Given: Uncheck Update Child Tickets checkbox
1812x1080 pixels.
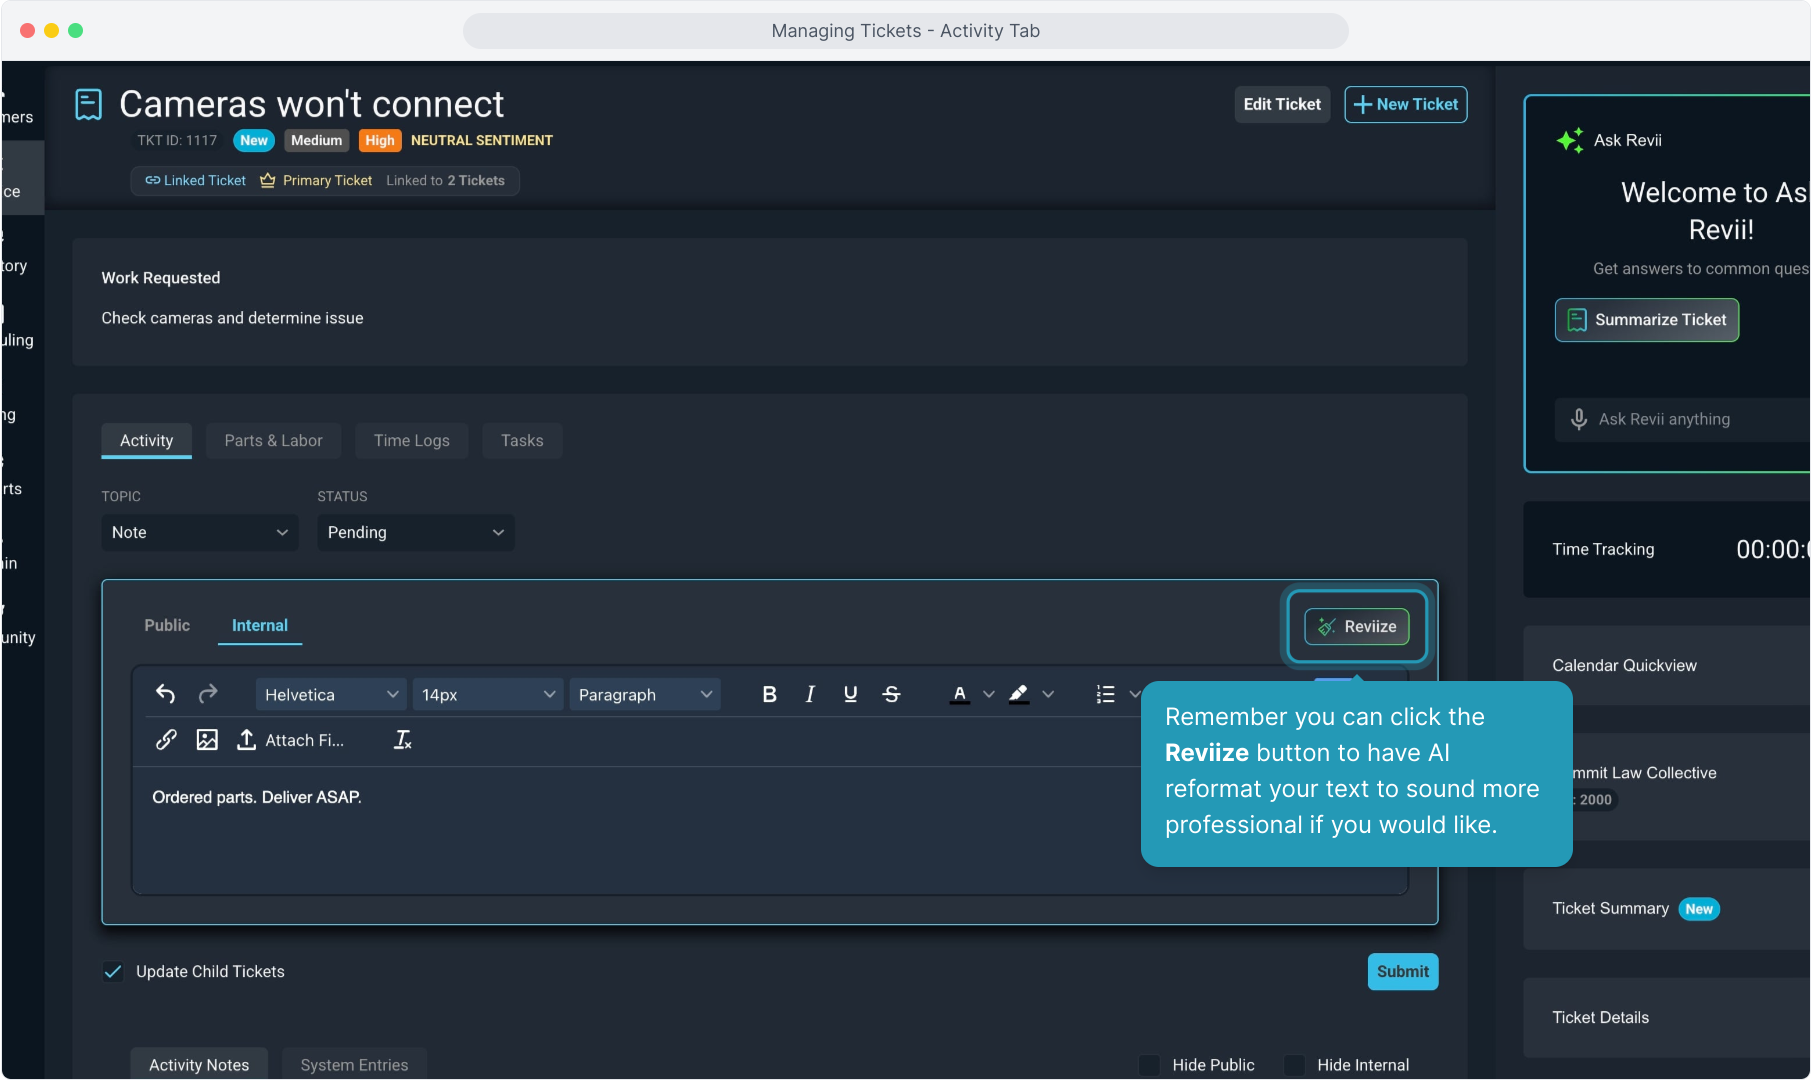Looking at the screenshot, I should (x=114, y=972).
